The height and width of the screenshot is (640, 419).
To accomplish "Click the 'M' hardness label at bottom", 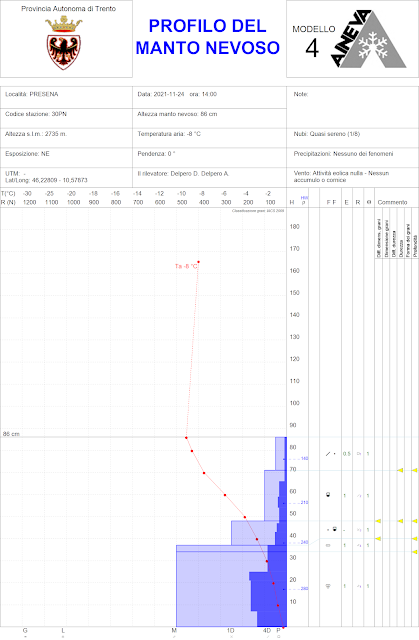I will click(x=174, y=631).
